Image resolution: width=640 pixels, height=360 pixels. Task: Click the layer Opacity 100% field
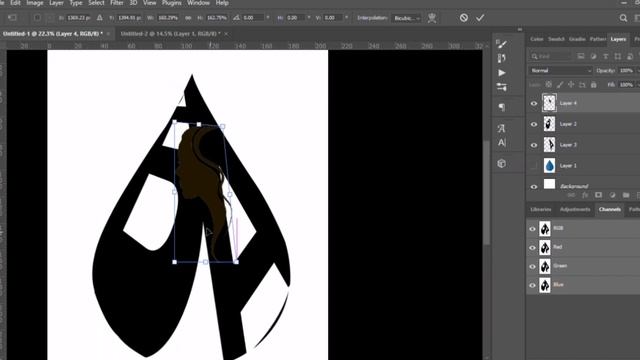click(626, 71)
